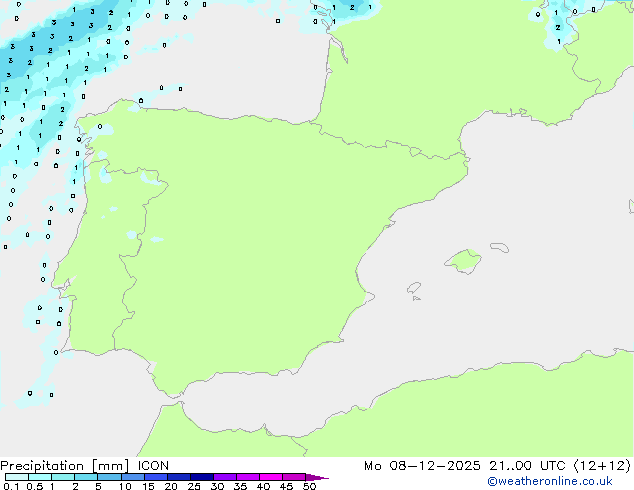This screenshot has width=634, height=490.
Task: Click the '(12+12)' forecast run text
Action: point(602,466)
